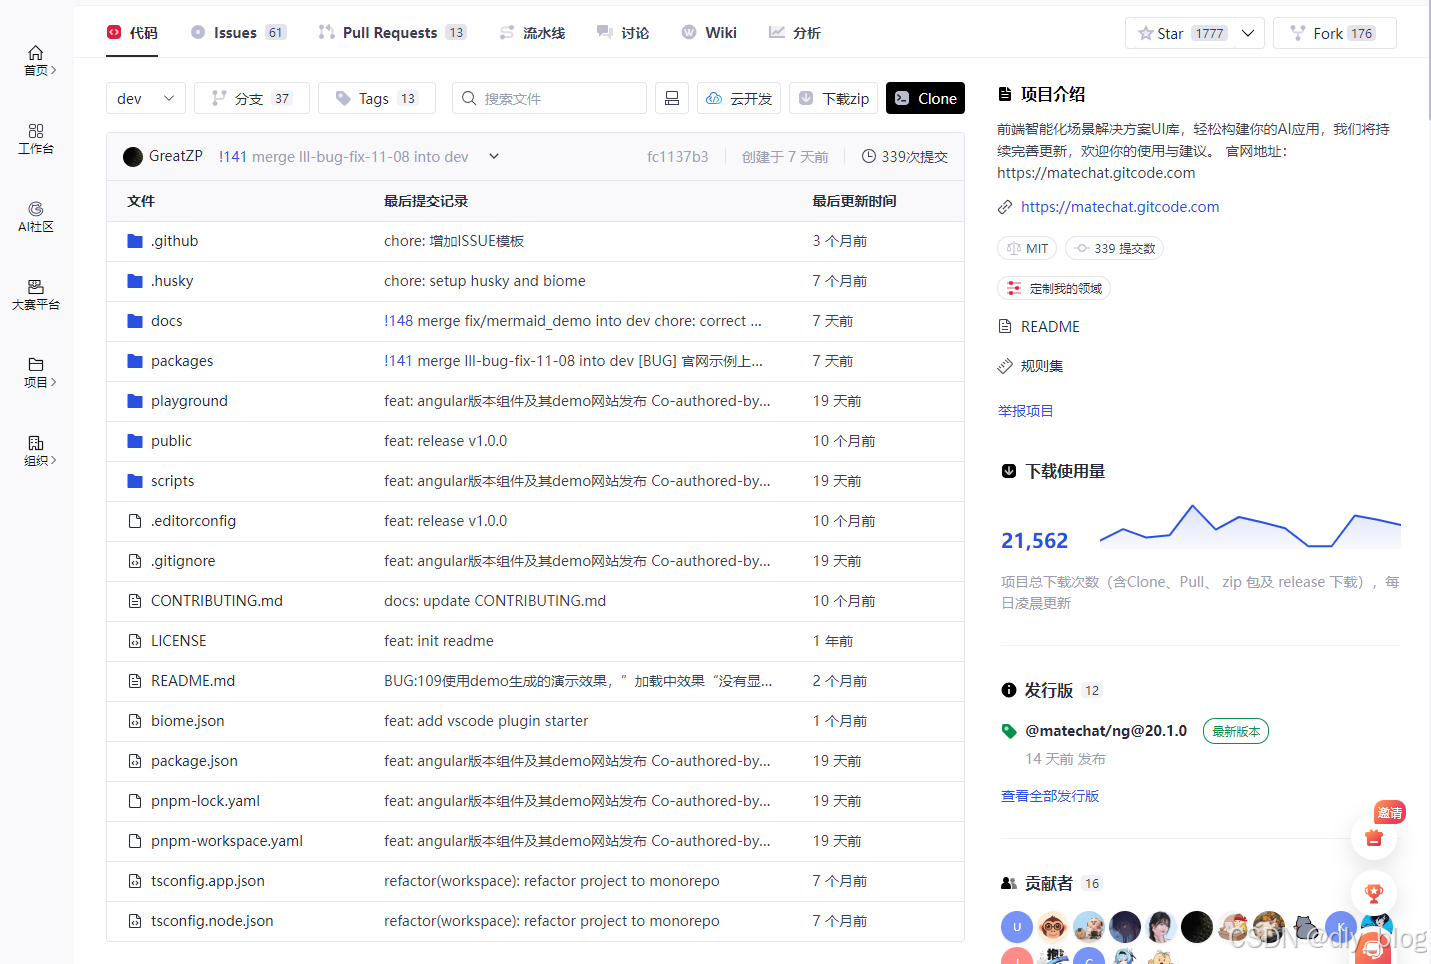This screenshot has width=1431, height=964.
Task: Open the package.json file
Action: pos(194,761)
